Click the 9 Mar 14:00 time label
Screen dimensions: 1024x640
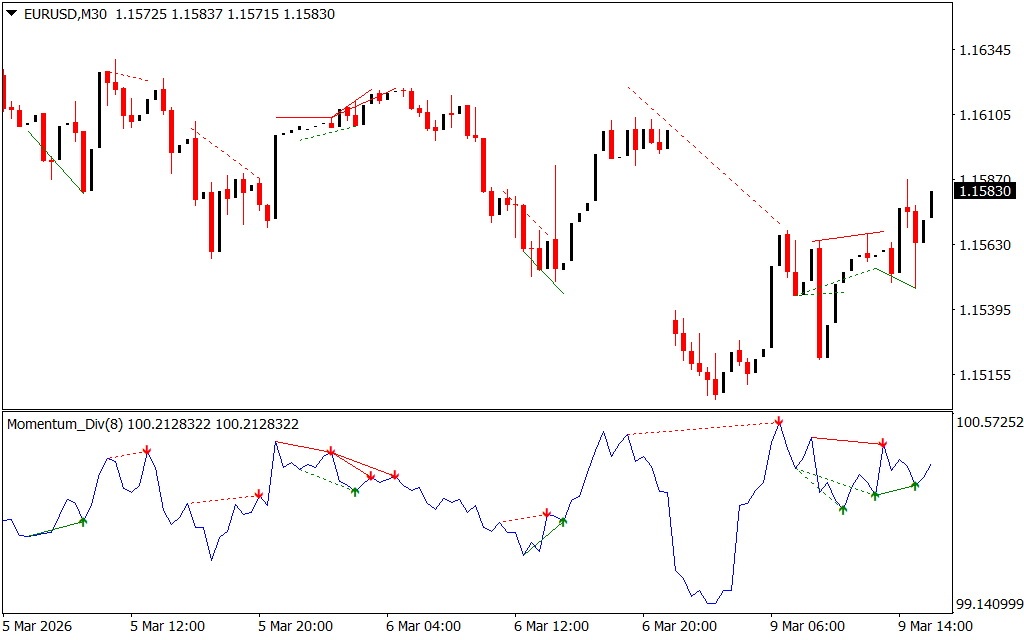coord(935,627)
